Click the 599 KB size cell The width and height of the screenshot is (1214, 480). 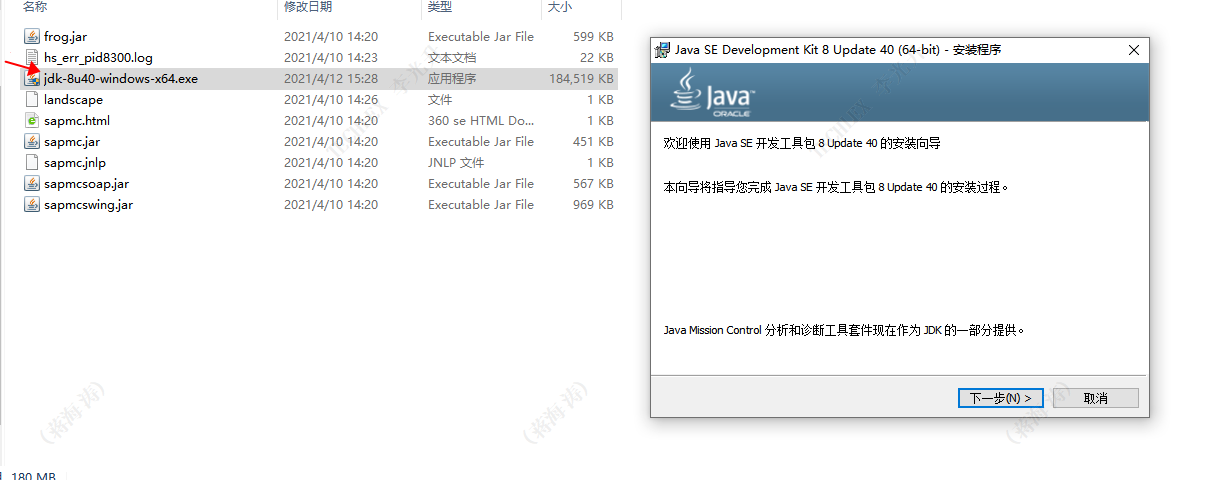pos(593,37)
